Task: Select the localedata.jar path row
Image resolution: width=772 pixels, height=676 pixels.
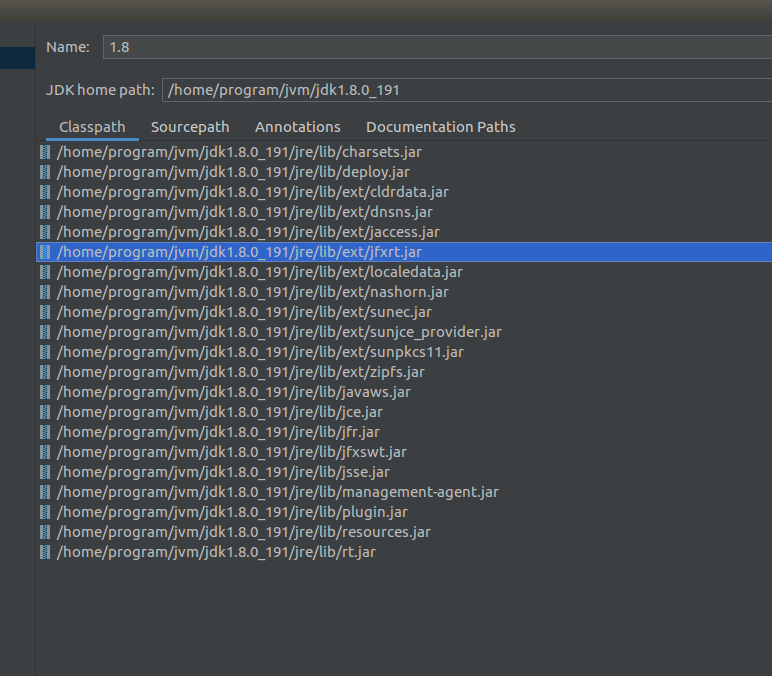Action: coord(404,272)
